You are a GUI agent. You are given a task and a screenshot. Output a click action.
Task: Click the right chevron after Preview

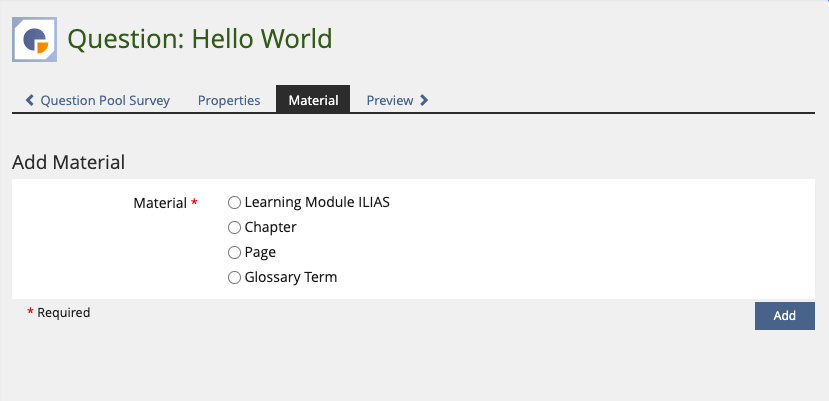pyautogui.click(x=424, y=100)
